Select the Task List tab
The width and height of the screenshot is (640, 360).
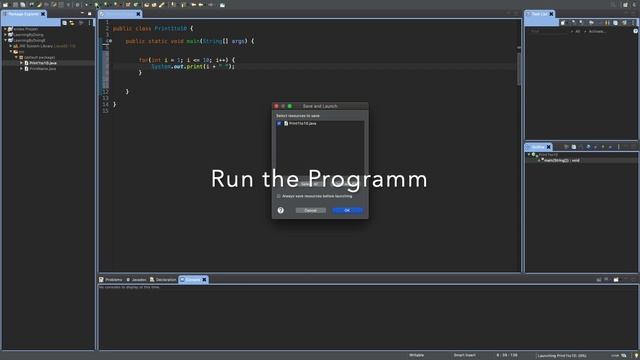540,14
